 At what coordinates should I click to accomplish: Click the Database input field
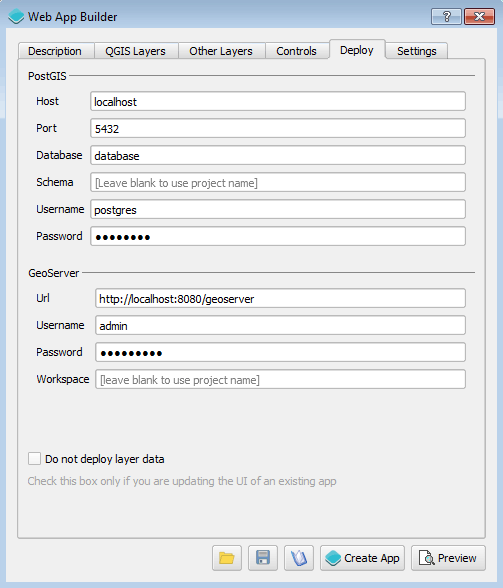[278, 155]
